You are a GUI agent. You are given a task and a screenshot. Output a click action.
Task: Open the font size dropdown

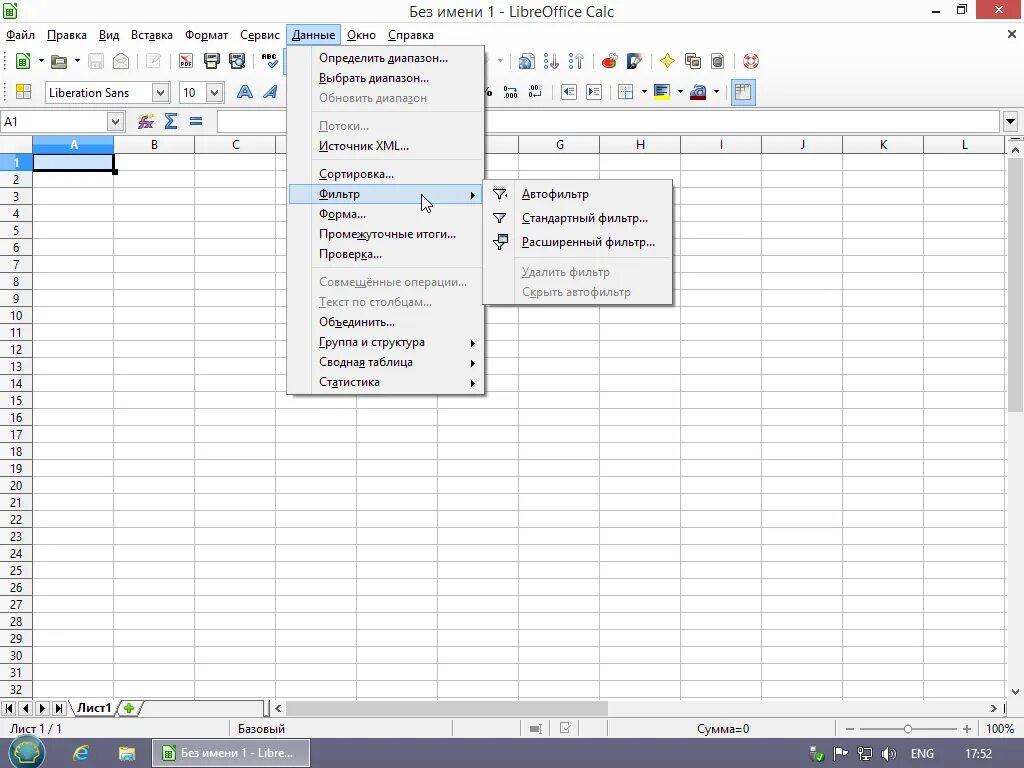coord(215,93)
